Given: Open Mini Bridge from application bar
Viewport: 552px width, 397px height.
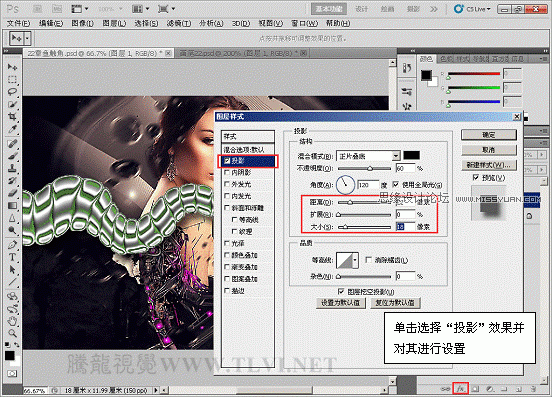Looking at the screenshot, I should tap(57, 9).
